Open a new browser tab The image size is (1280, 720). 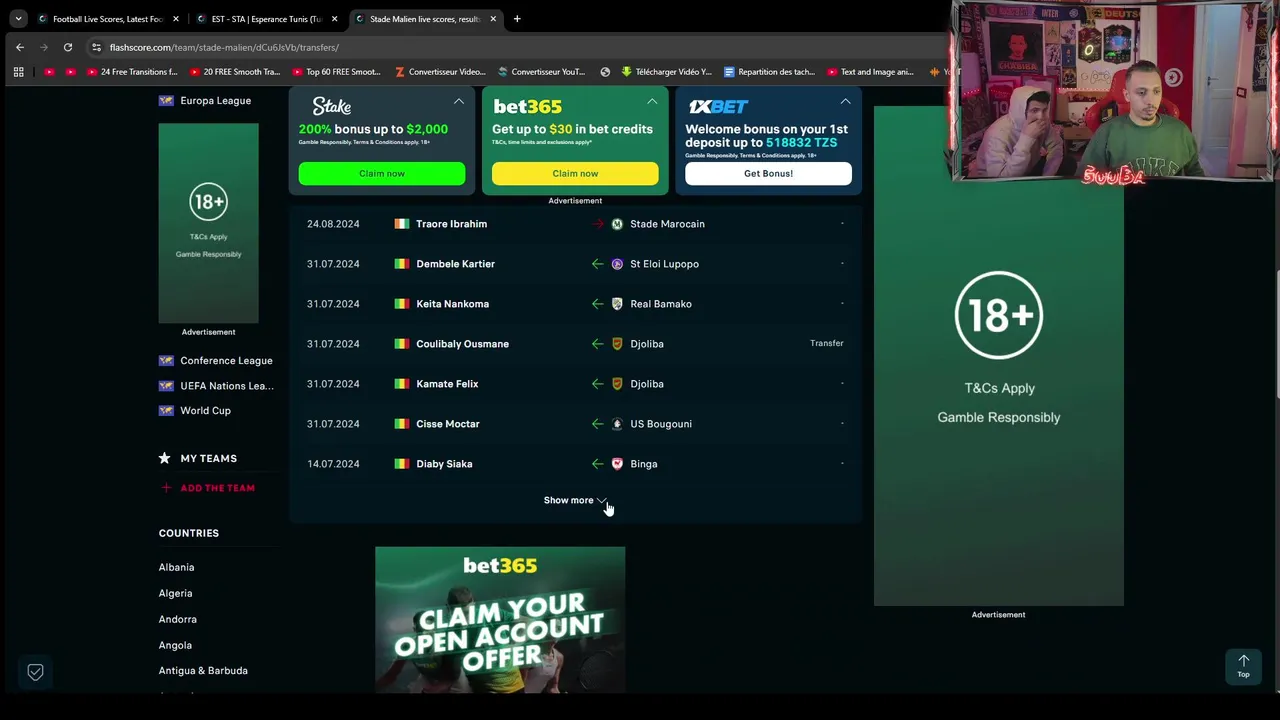tap(517, 19)
